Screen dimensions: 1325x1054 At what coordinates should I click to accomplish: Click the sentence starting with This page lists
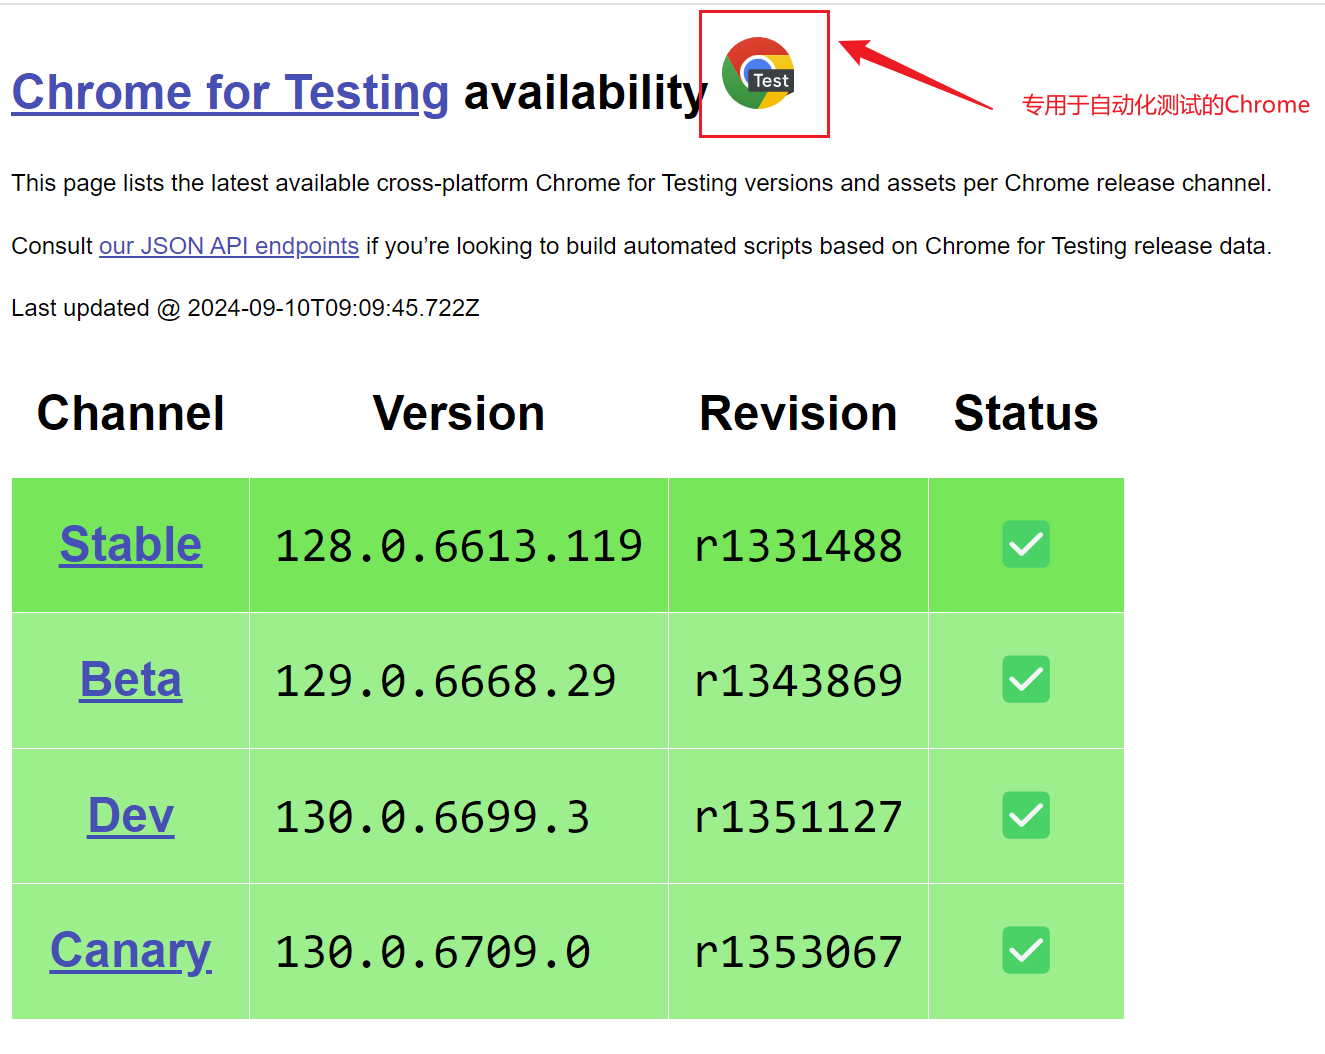(x=642, y=183)
